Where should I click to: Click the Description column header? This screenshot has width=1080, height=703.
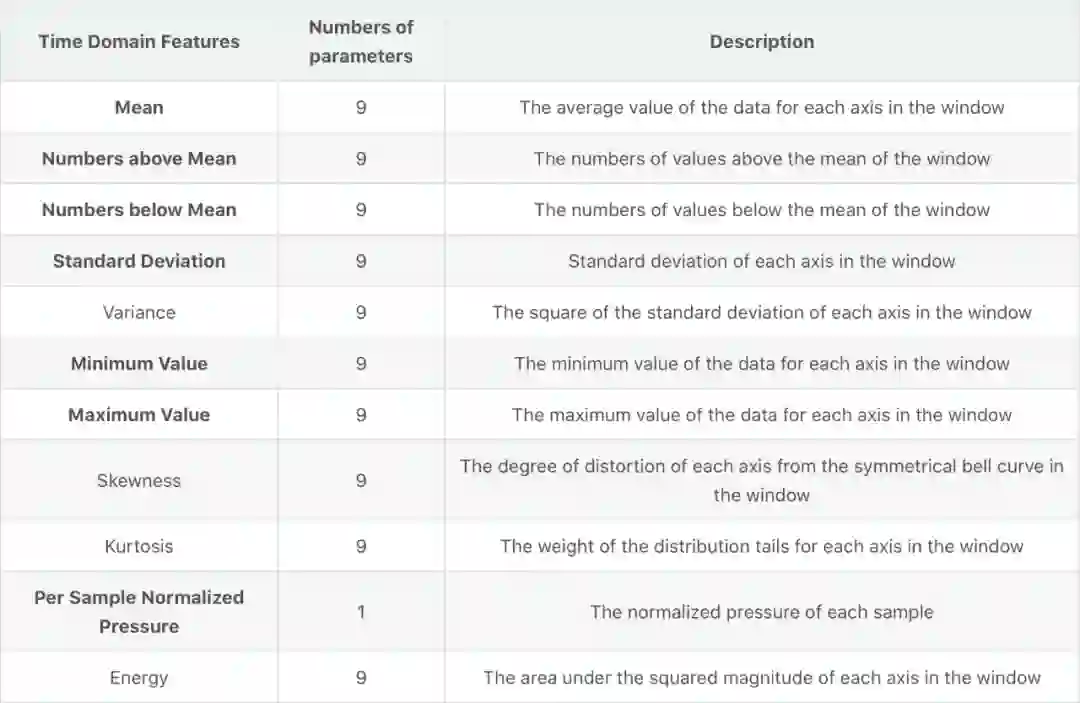pyautogui.click(x=761, y=42)
